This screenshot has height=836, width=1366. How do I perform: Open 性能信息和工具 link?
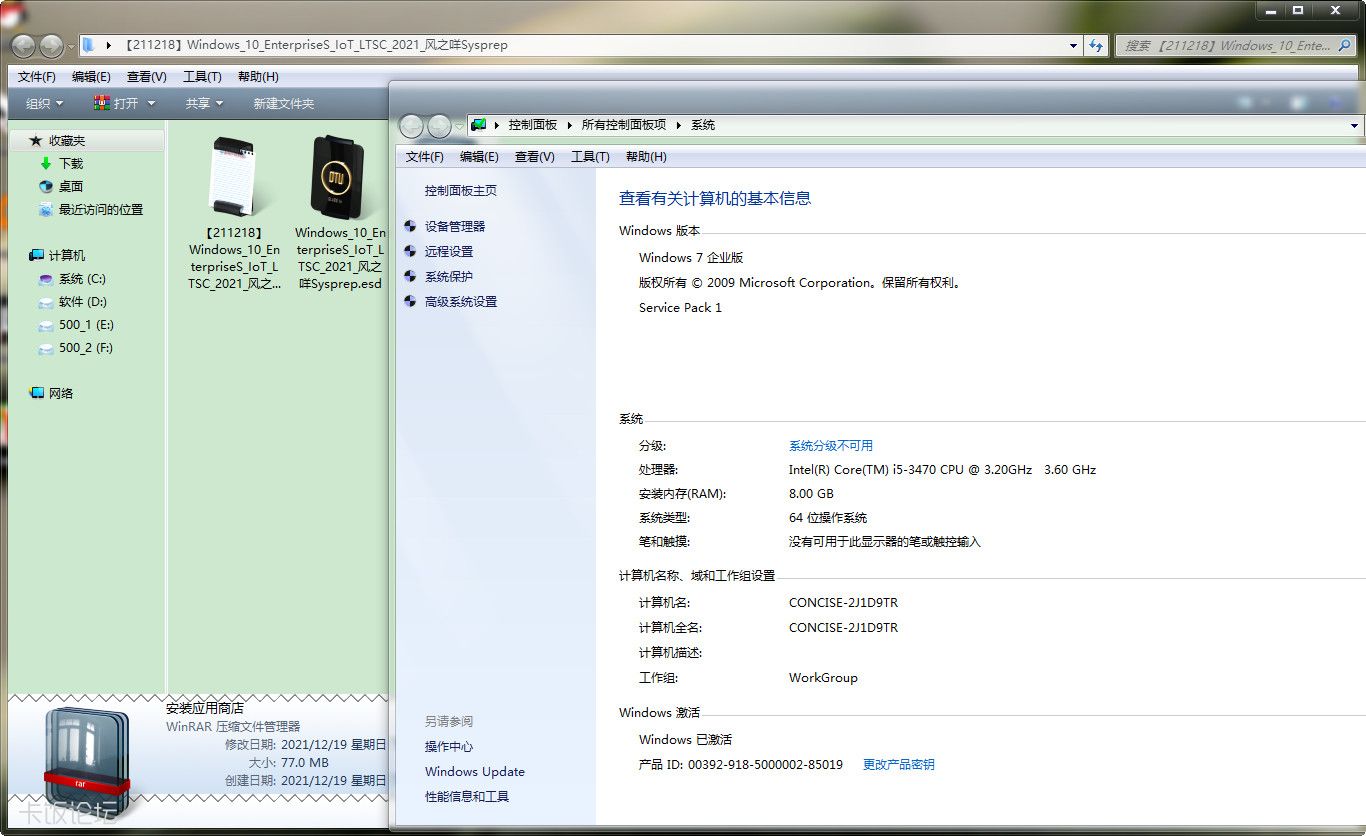click(x=467, y=797)
